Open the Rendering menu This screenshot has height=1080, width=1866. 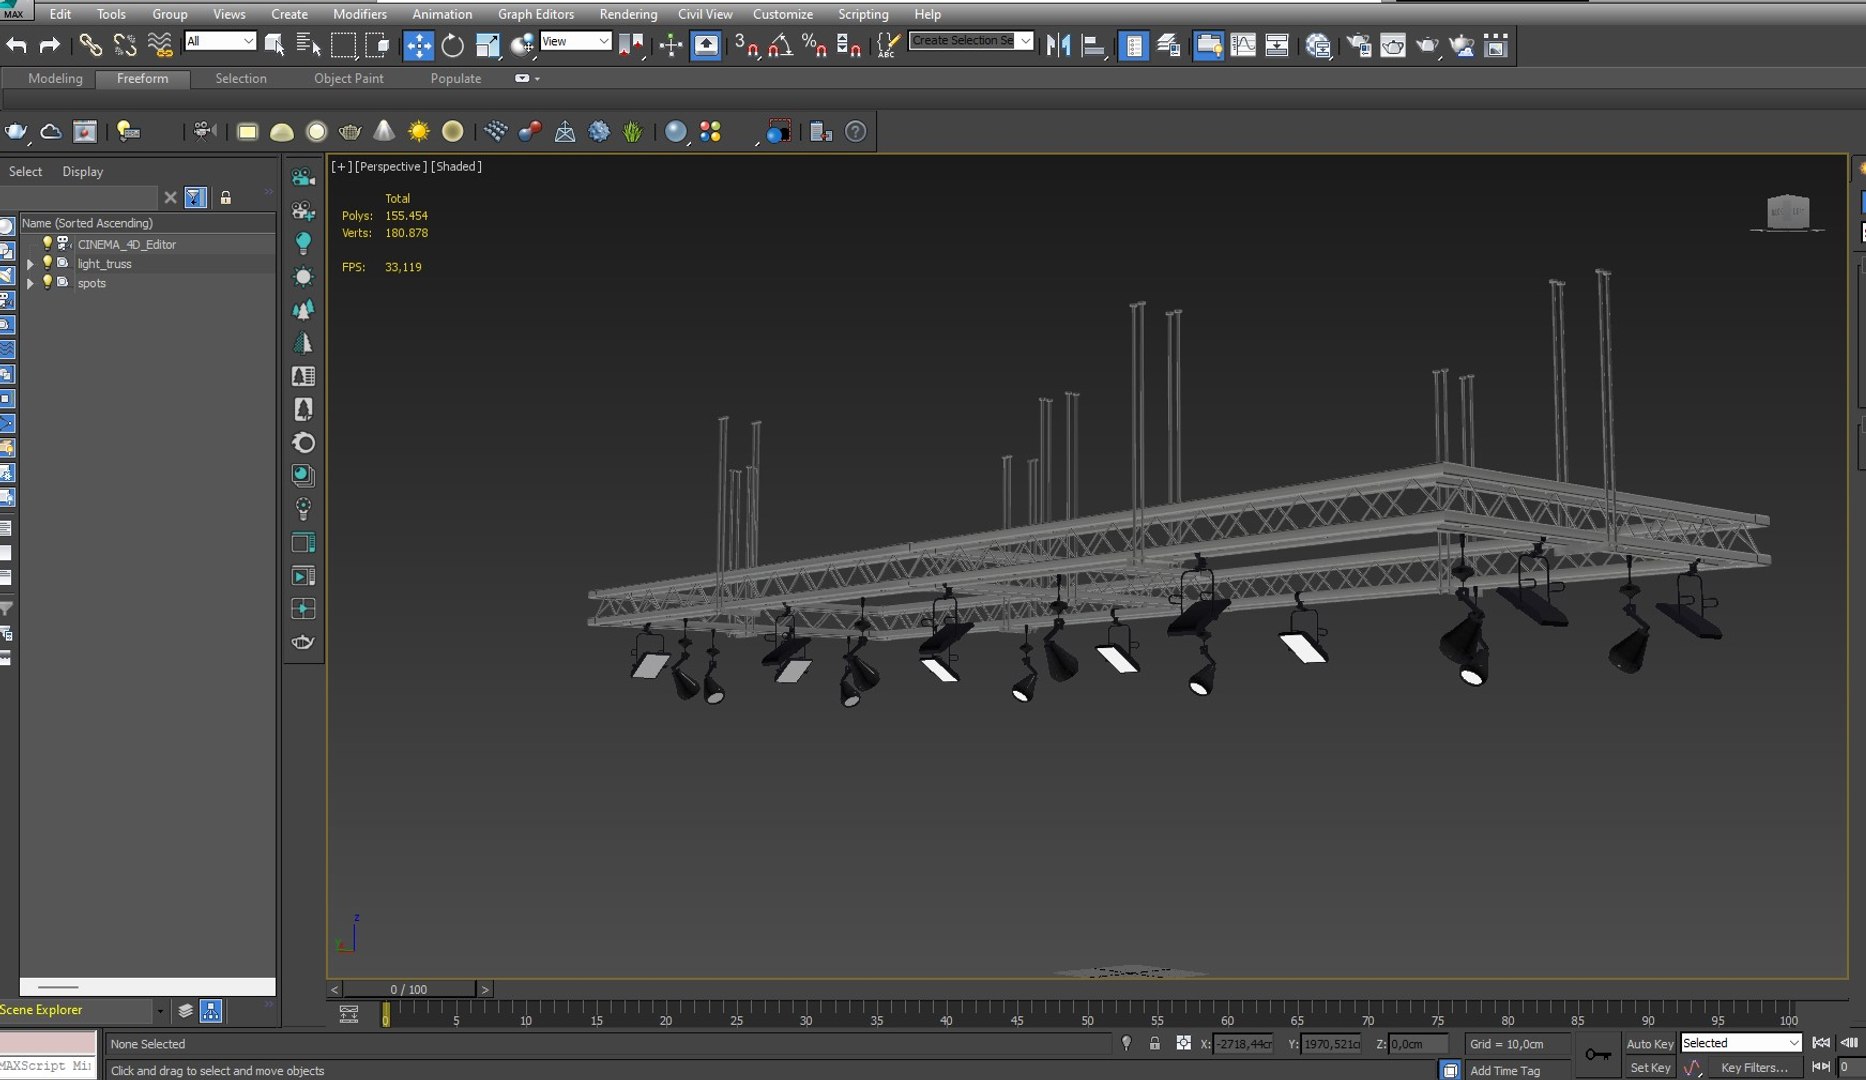(628, 14)
